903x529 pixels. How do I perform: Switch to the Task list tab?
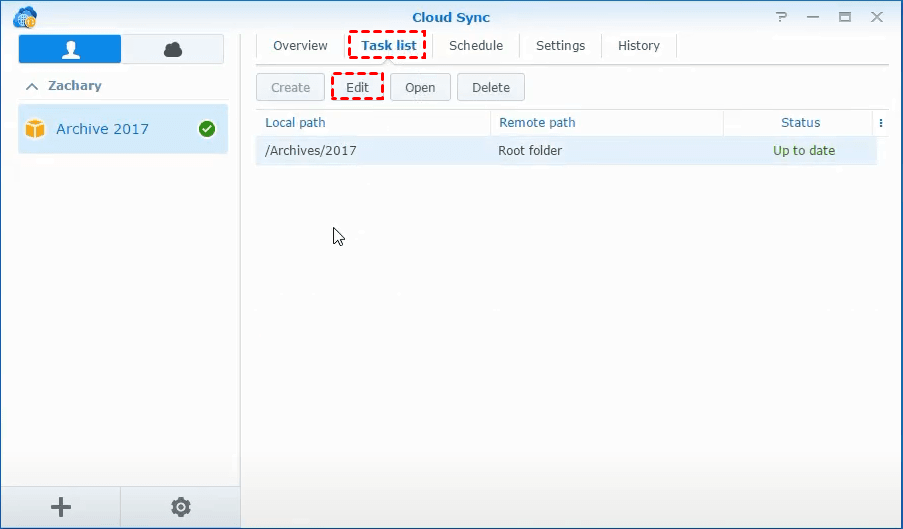387,45
